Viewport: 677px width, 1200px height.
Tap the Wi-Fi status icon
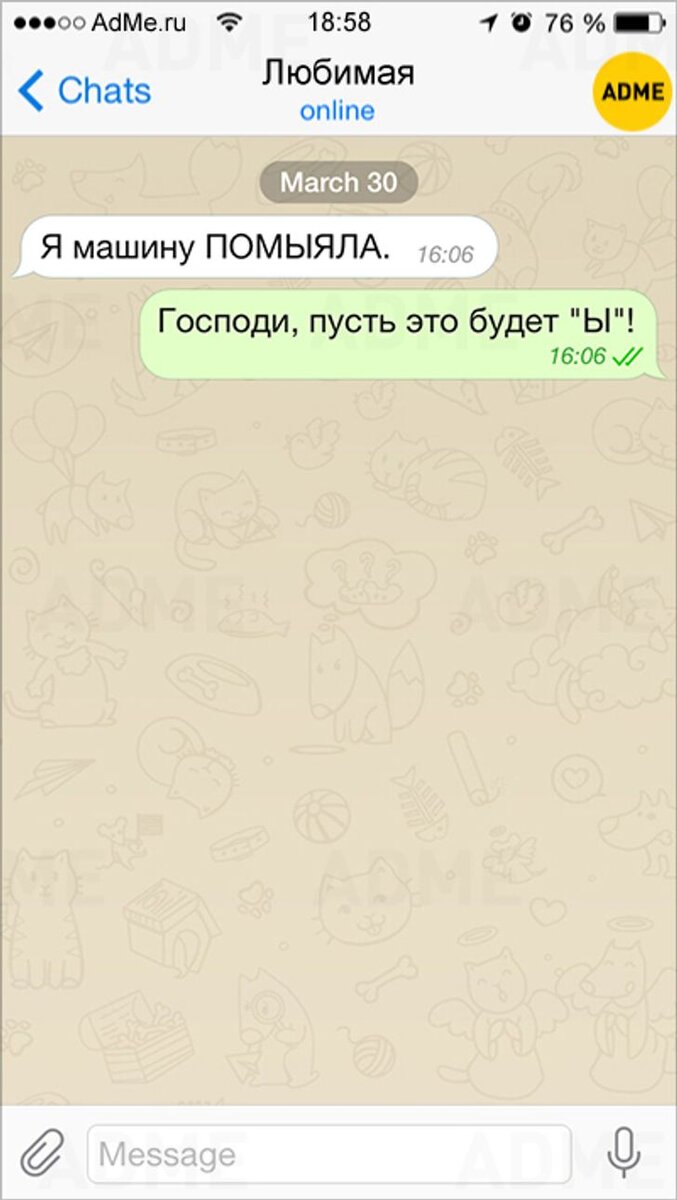point(231,22)
